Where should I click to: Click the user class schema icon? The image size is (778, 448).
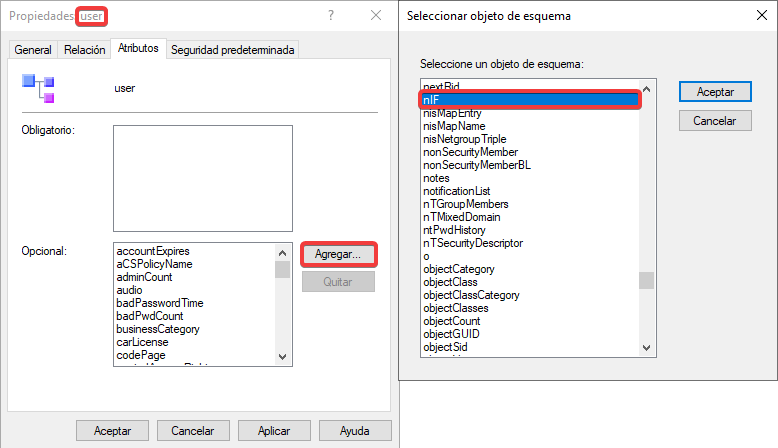click(38, 88)
